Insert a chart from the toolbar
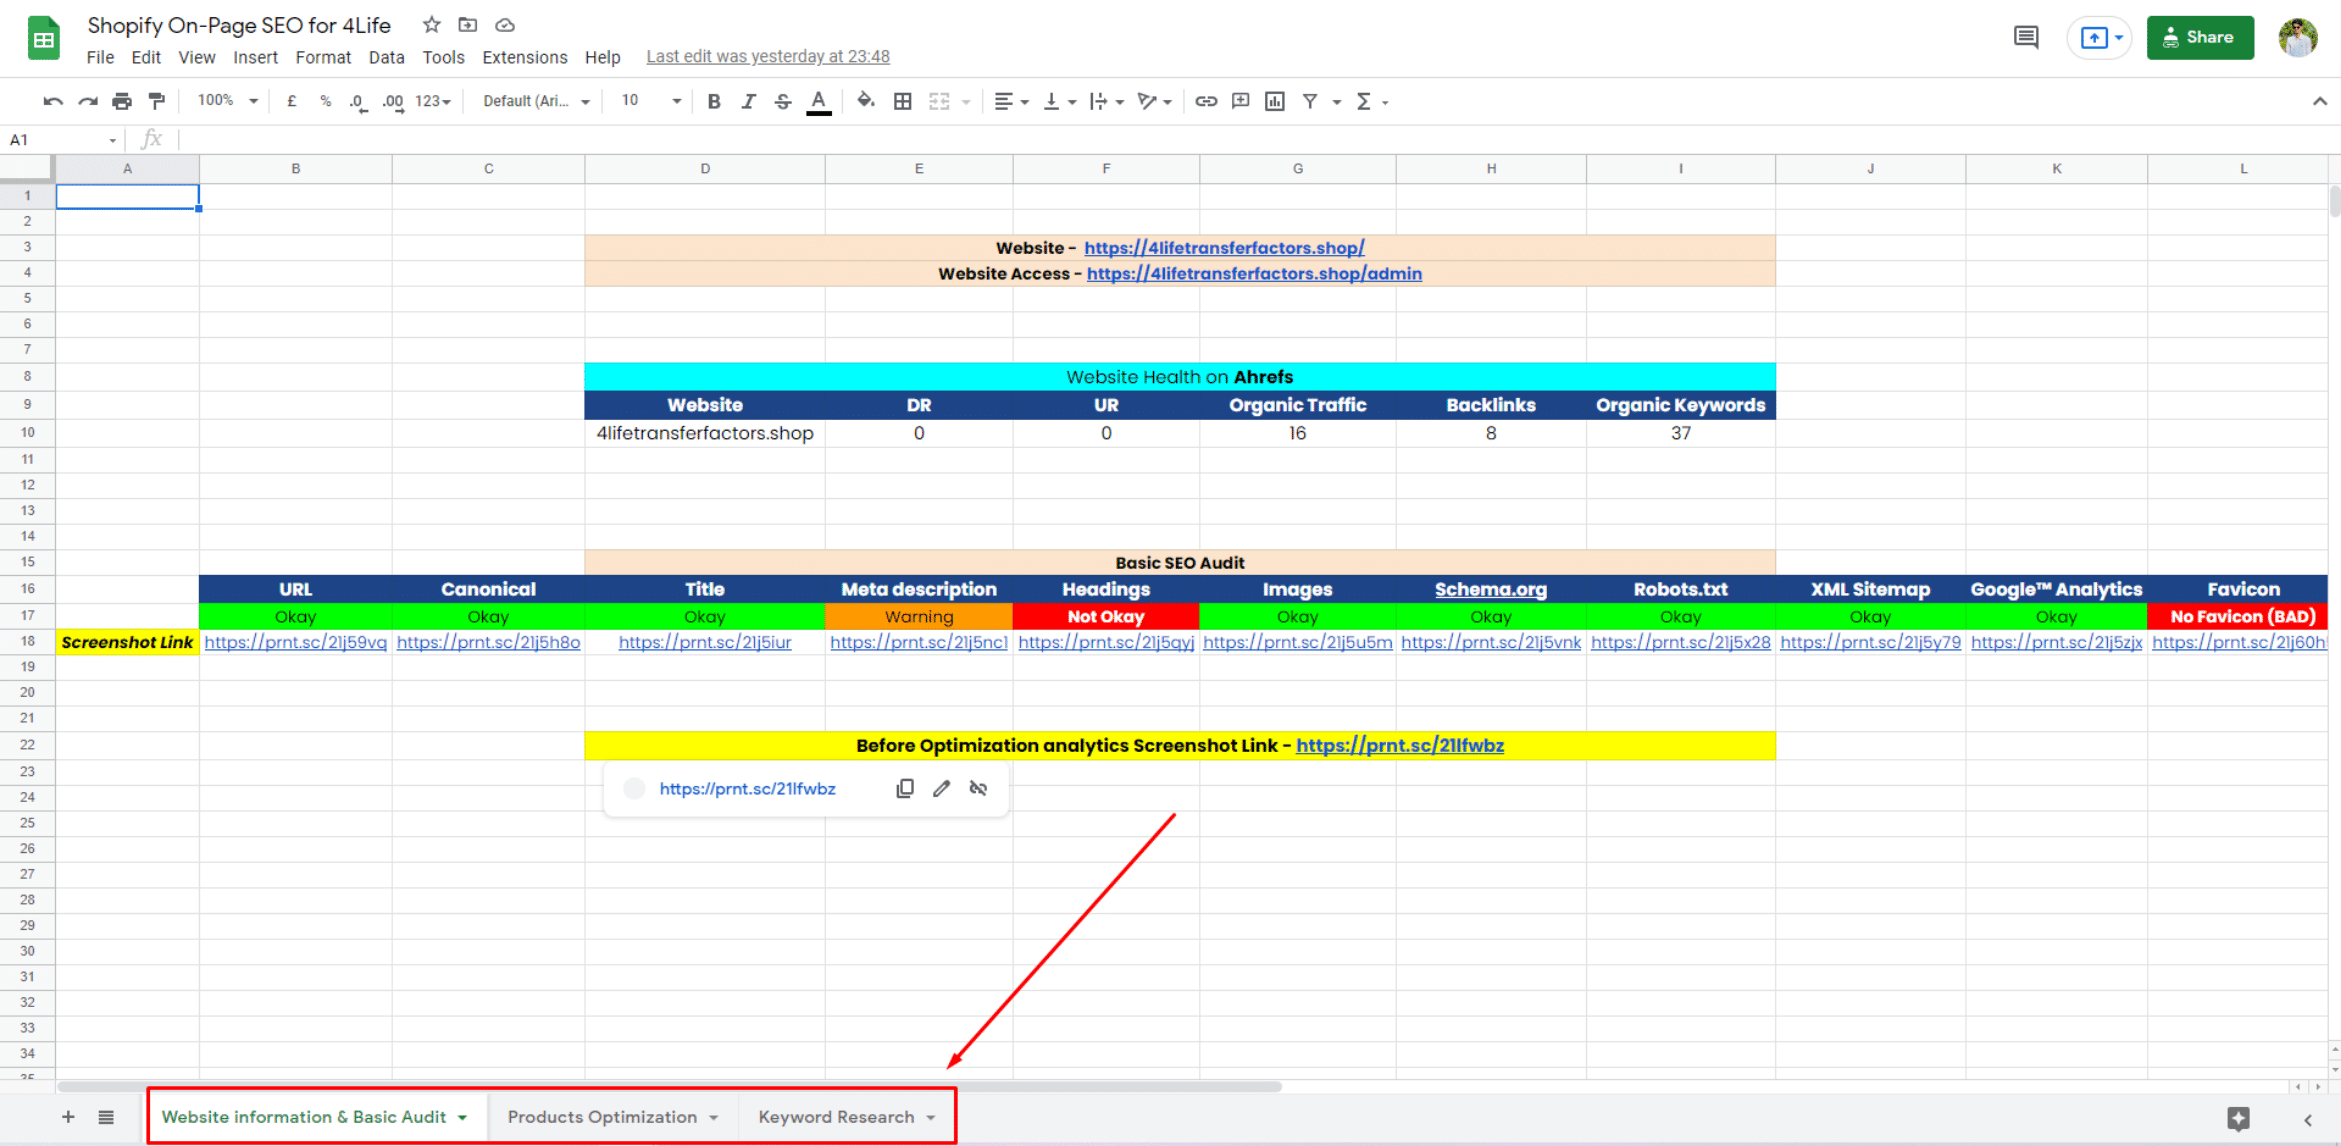Viewport: 2341px width, 1146px height. tap(1274, 100)
